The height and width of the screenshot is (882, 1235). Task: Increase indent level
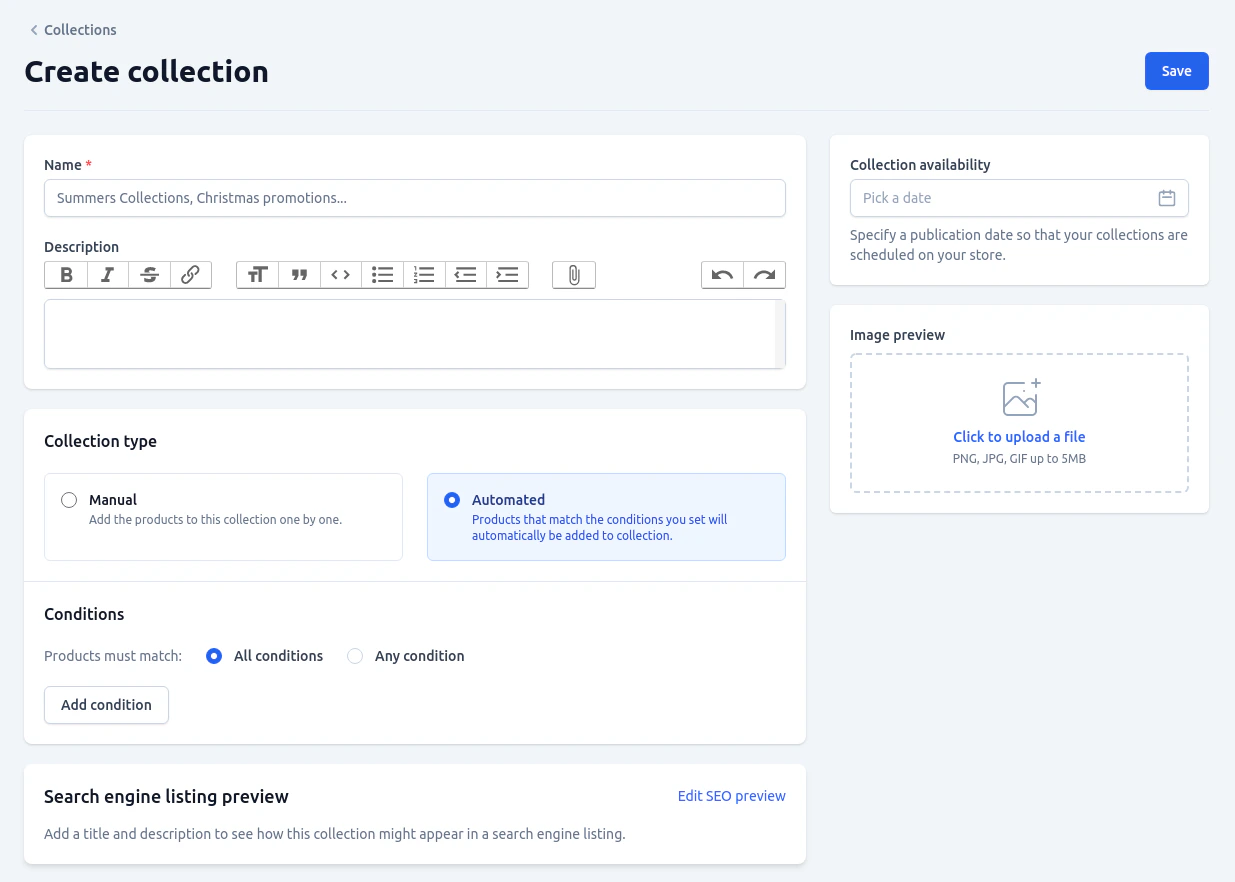[x=507, y=275]
